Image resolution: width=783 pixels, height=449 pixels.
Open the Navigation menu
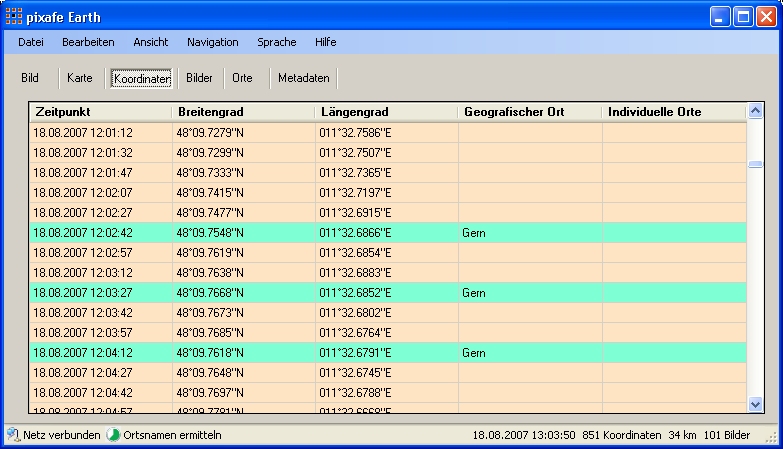[212, 42]
